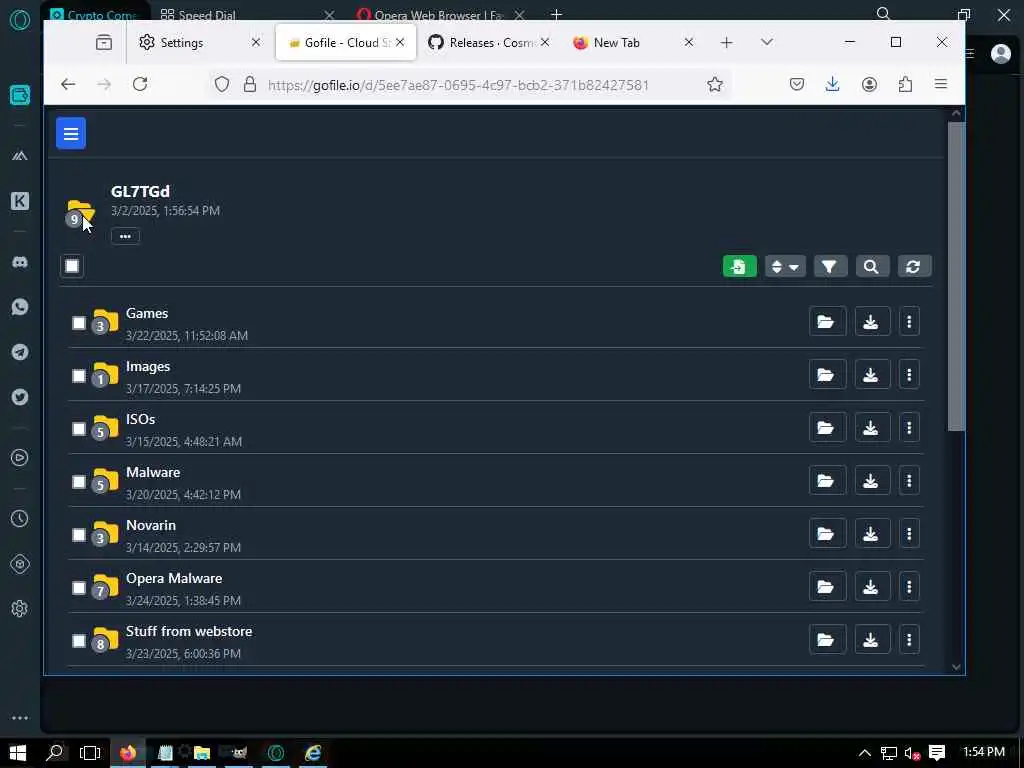Click the gofile.io address bar
This screenshot has width=1024, height=768.
(470, 85)
